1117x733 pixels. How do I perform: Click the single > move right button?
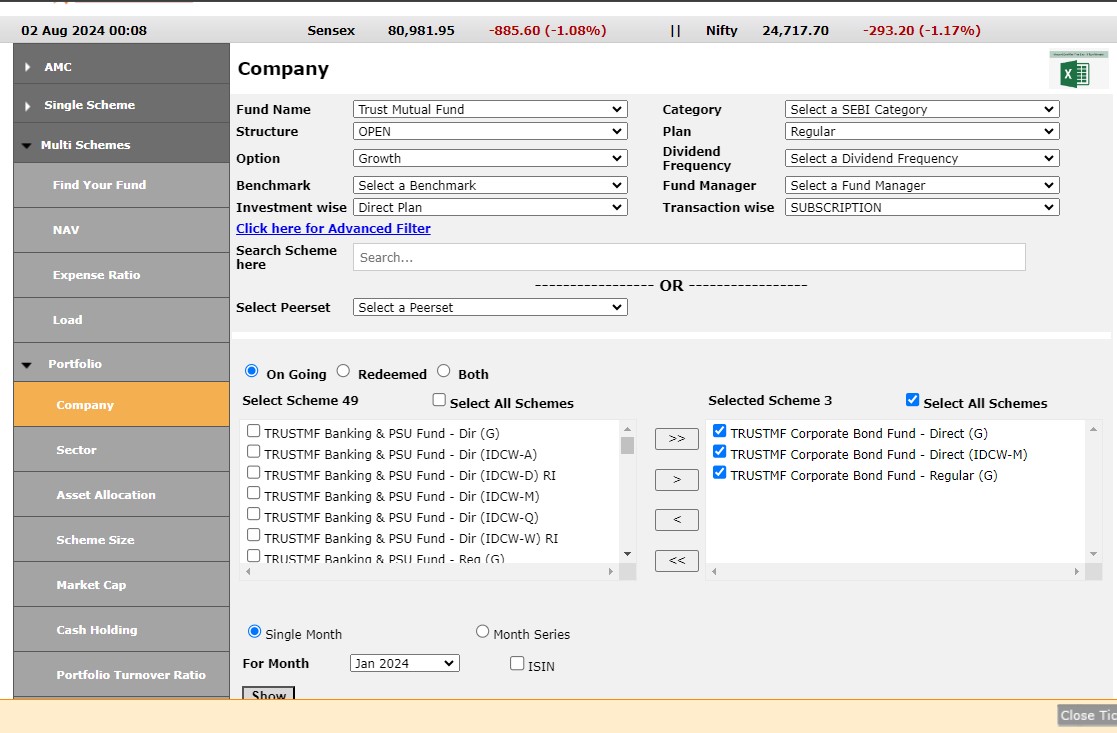[x=676, y=480]
